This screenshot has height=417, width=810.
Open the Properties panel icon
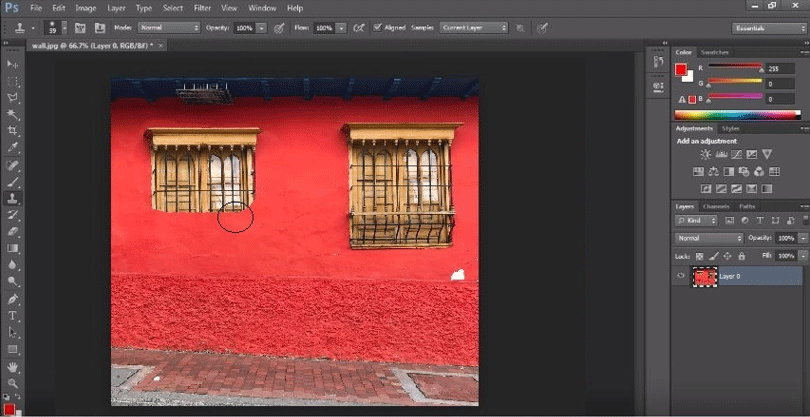pyautogui.click(x=658, y=86)
